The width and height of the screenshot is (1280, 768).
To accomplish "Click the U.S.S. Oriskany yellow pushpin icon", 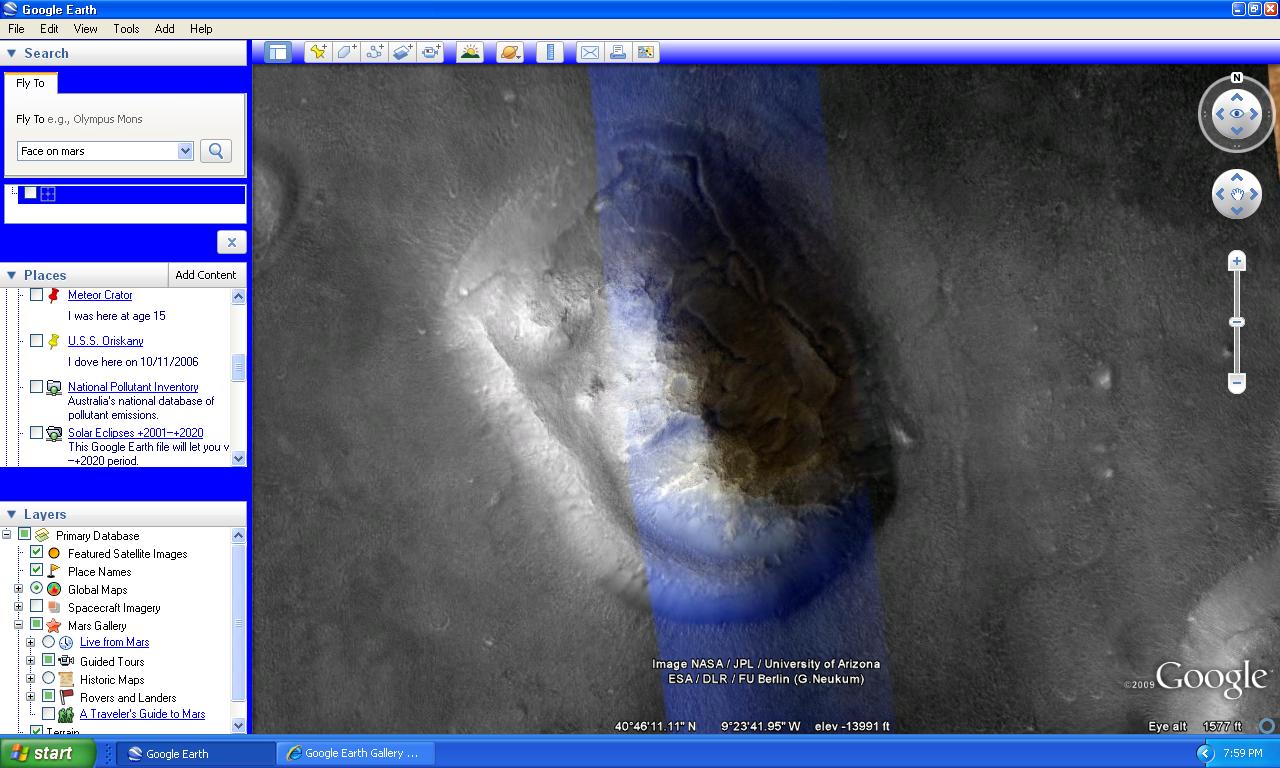I will [54, 341].
